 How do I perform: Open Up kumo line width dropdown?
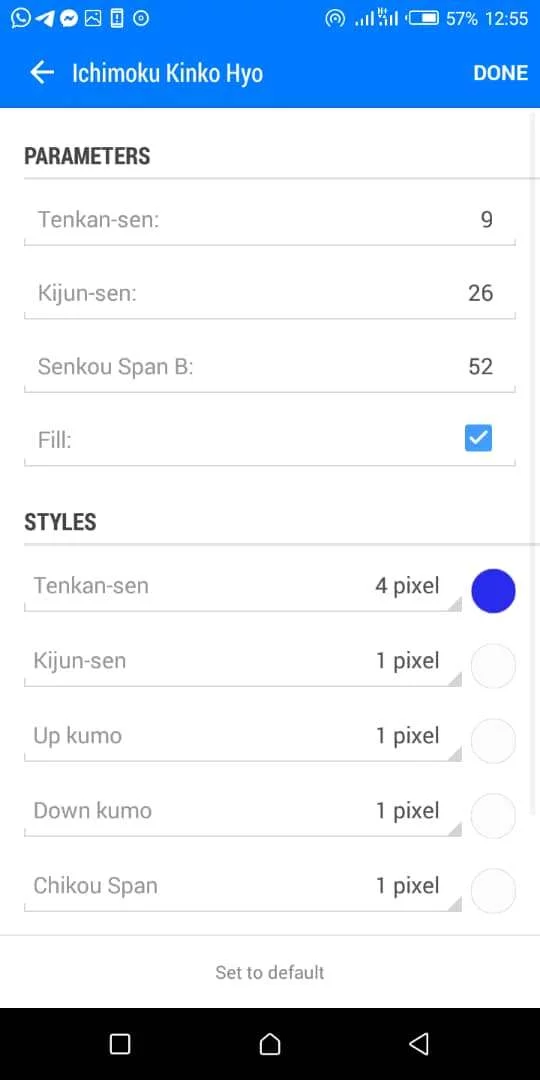coord(242,737)
